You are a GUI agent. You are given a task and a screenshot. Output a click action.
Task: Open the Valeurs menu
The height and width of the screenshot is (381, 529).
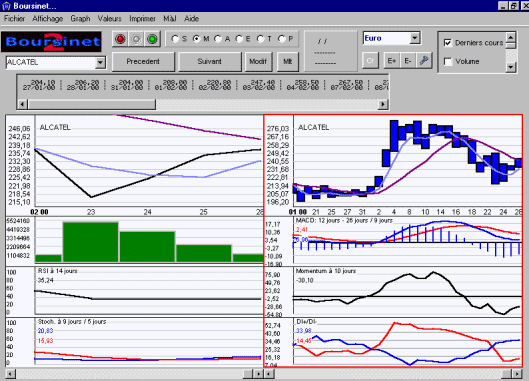109,19
